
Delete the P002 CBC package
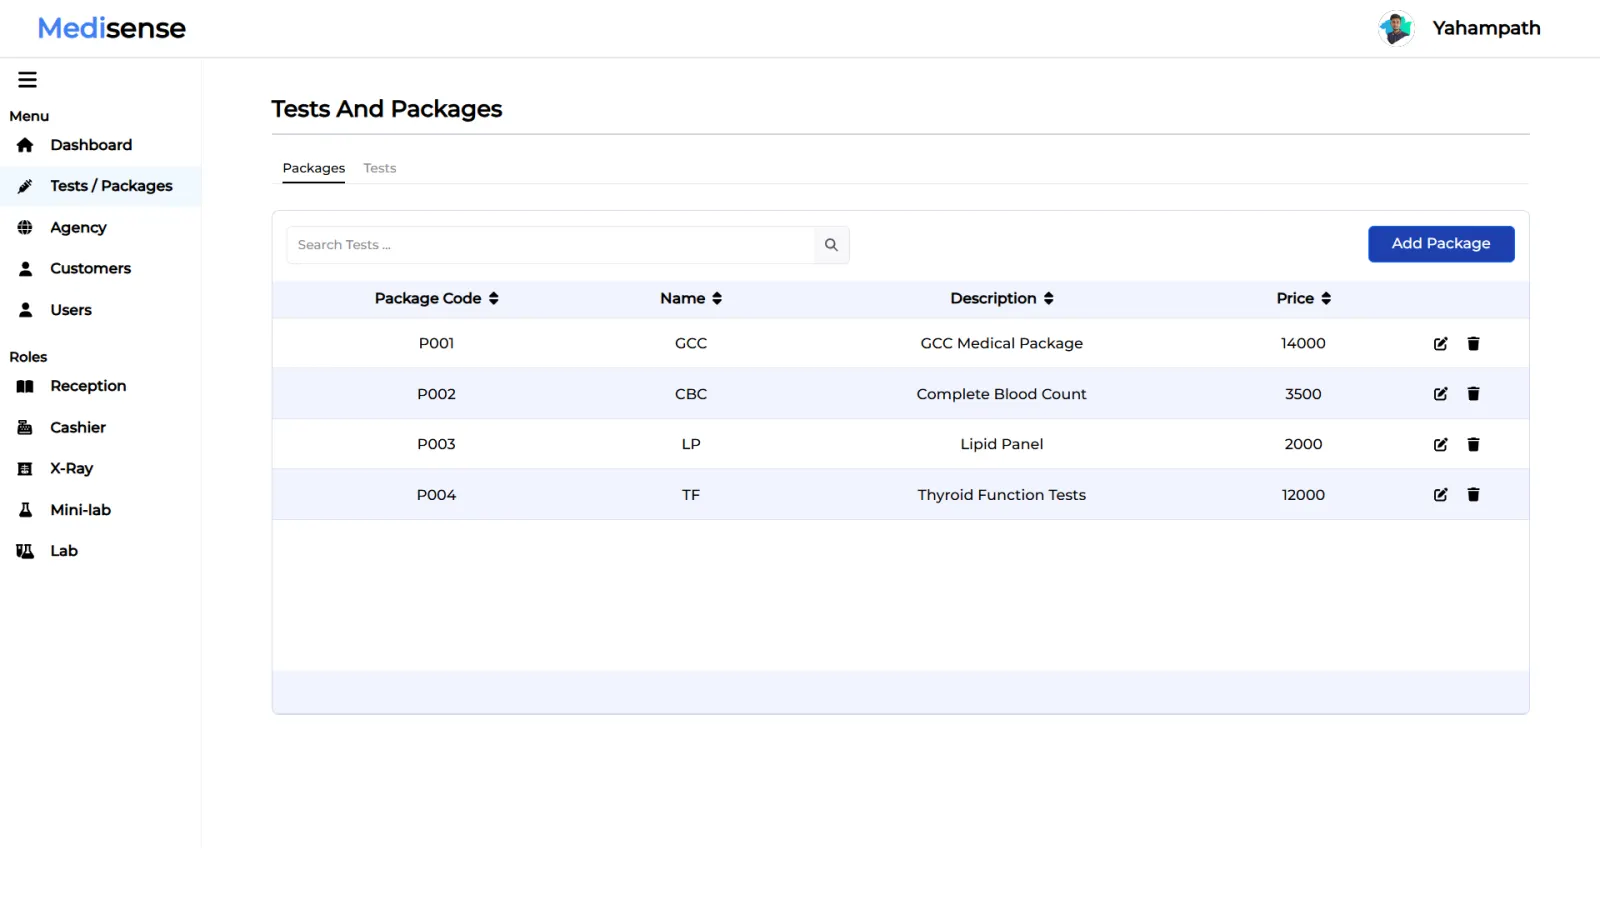[1473, 394]
